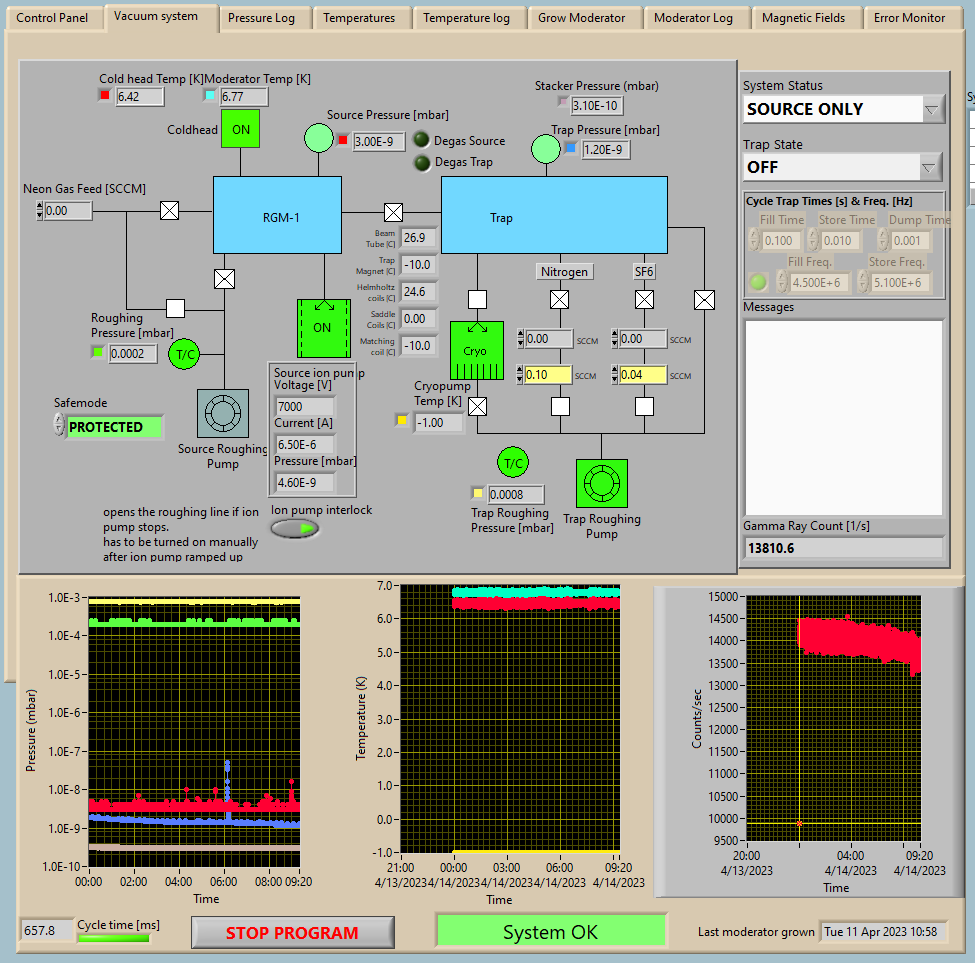
Task: Click the Safemode PROTECTED selector arrows
Action: [58, 427]
